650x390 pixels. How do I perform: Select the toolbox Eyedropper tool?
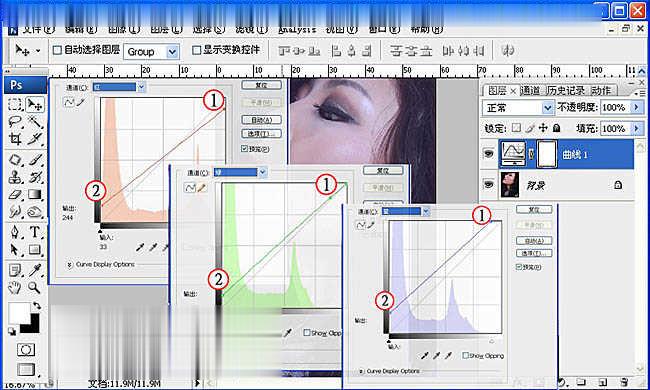click(35, 270)
